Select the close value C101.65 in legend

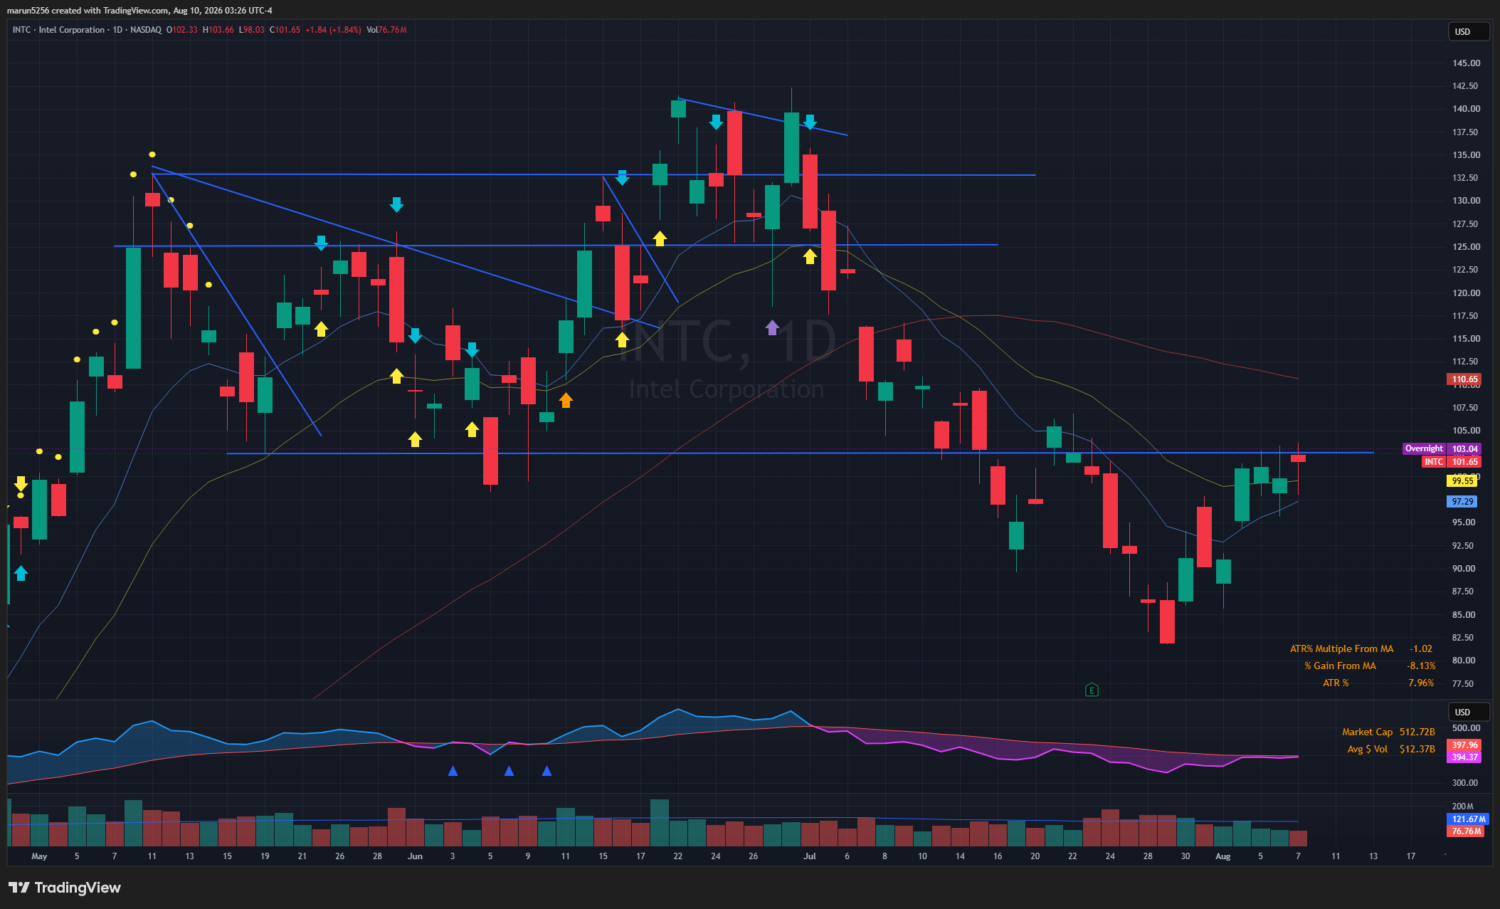pos(285,30)
